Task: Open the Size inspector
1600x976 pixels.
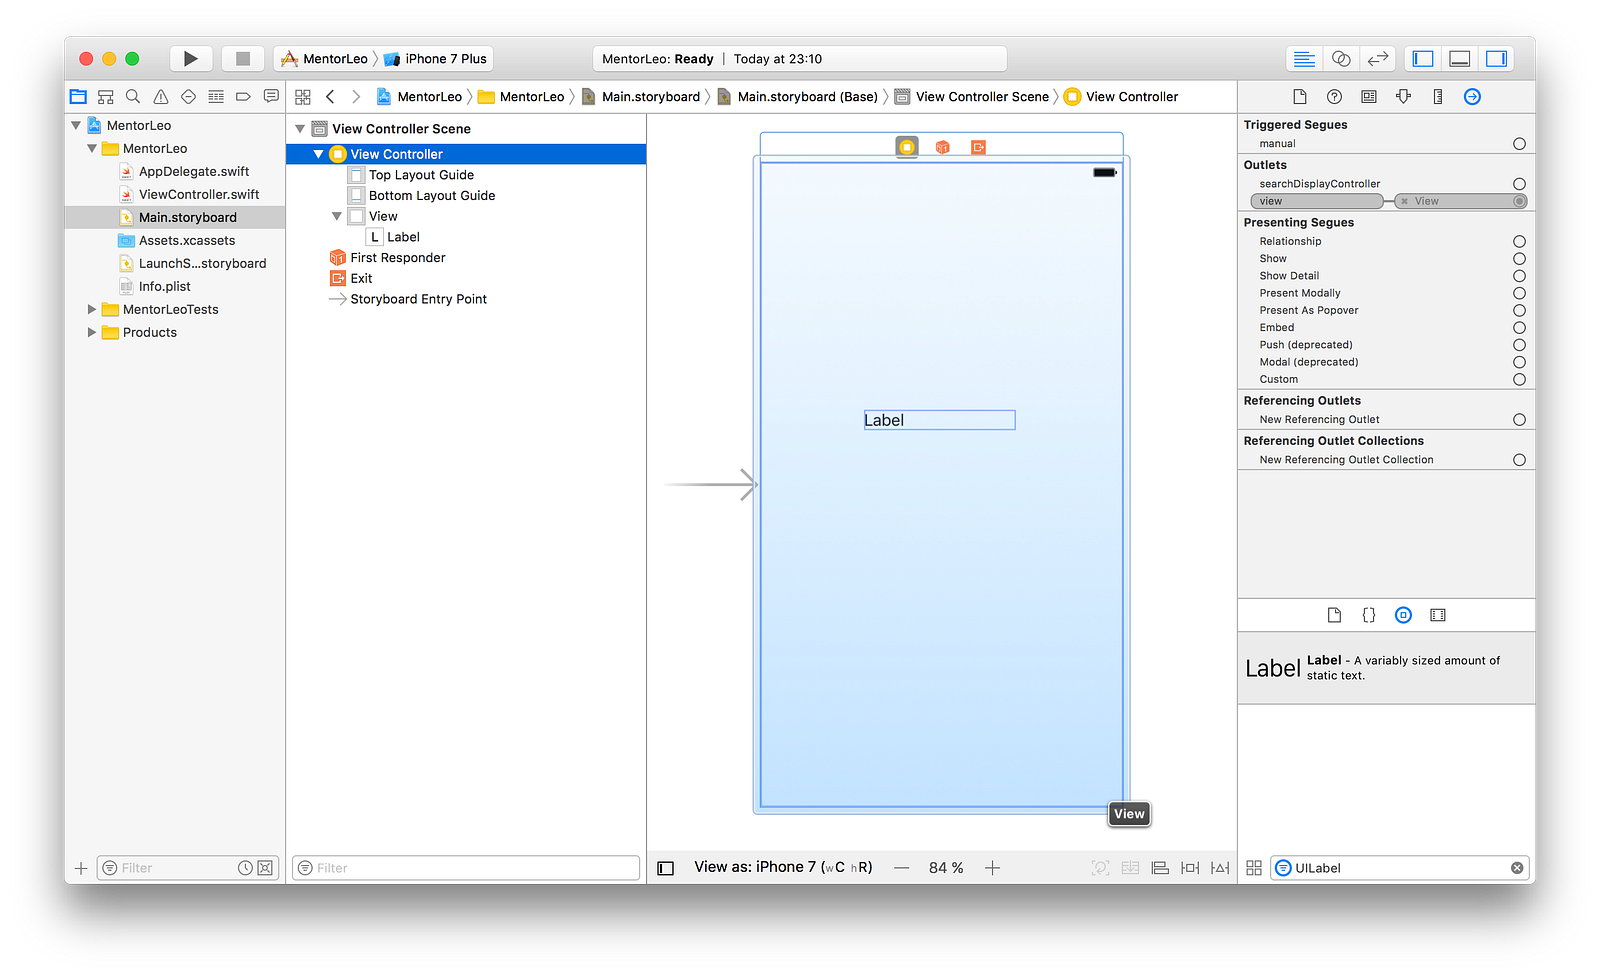Action: click(x=1438, y=97)
